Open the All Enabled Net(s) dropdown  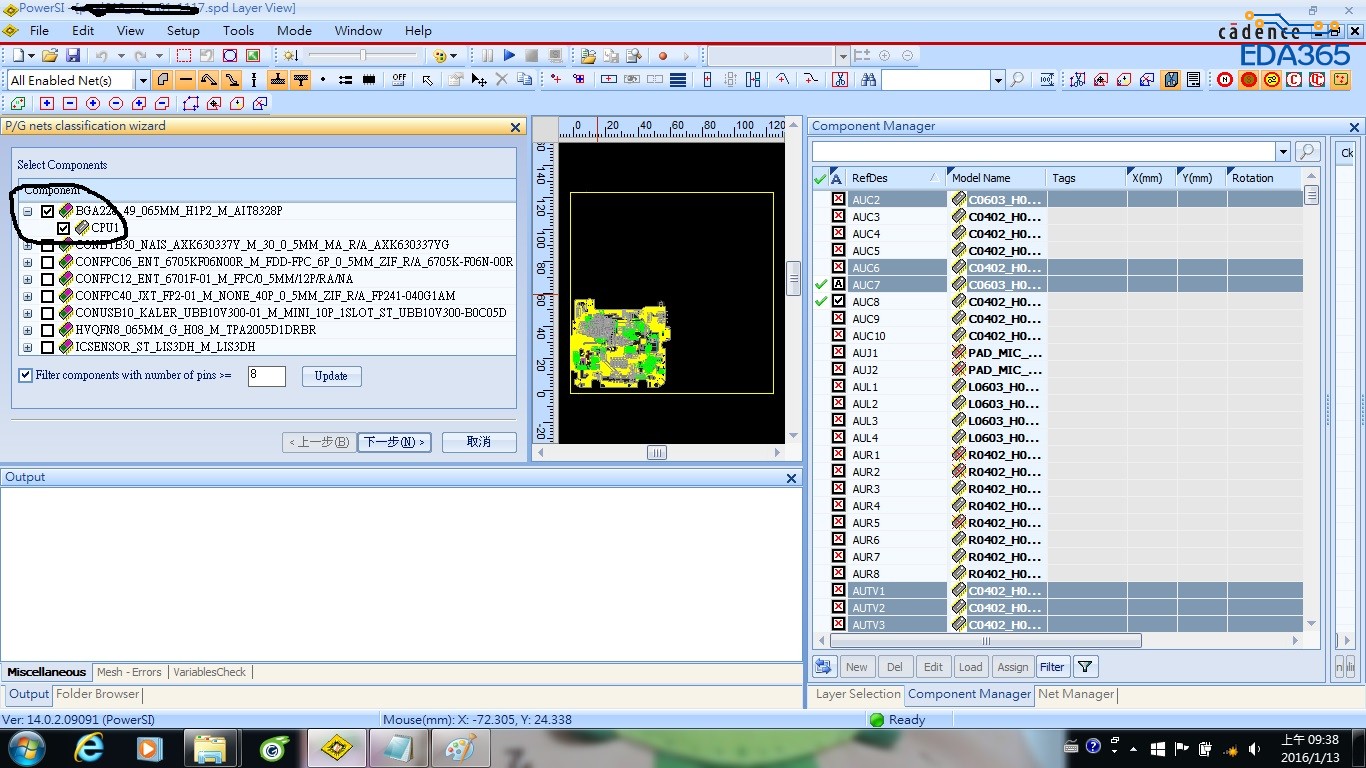point(142,80)
